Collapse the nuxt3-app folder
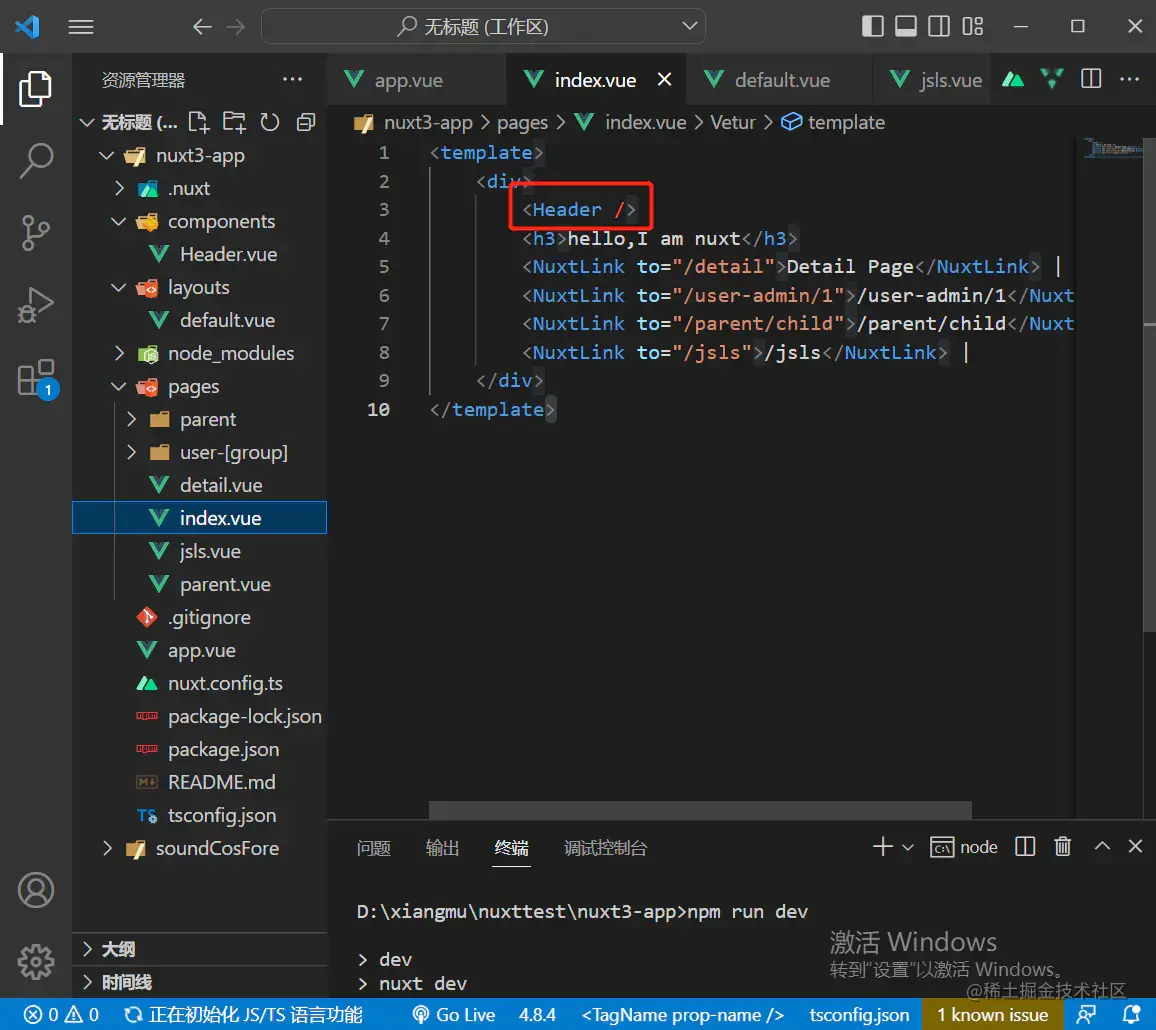Image resolution: width=1156 pixels, height=1030 pixels. (x=107, y=156)
